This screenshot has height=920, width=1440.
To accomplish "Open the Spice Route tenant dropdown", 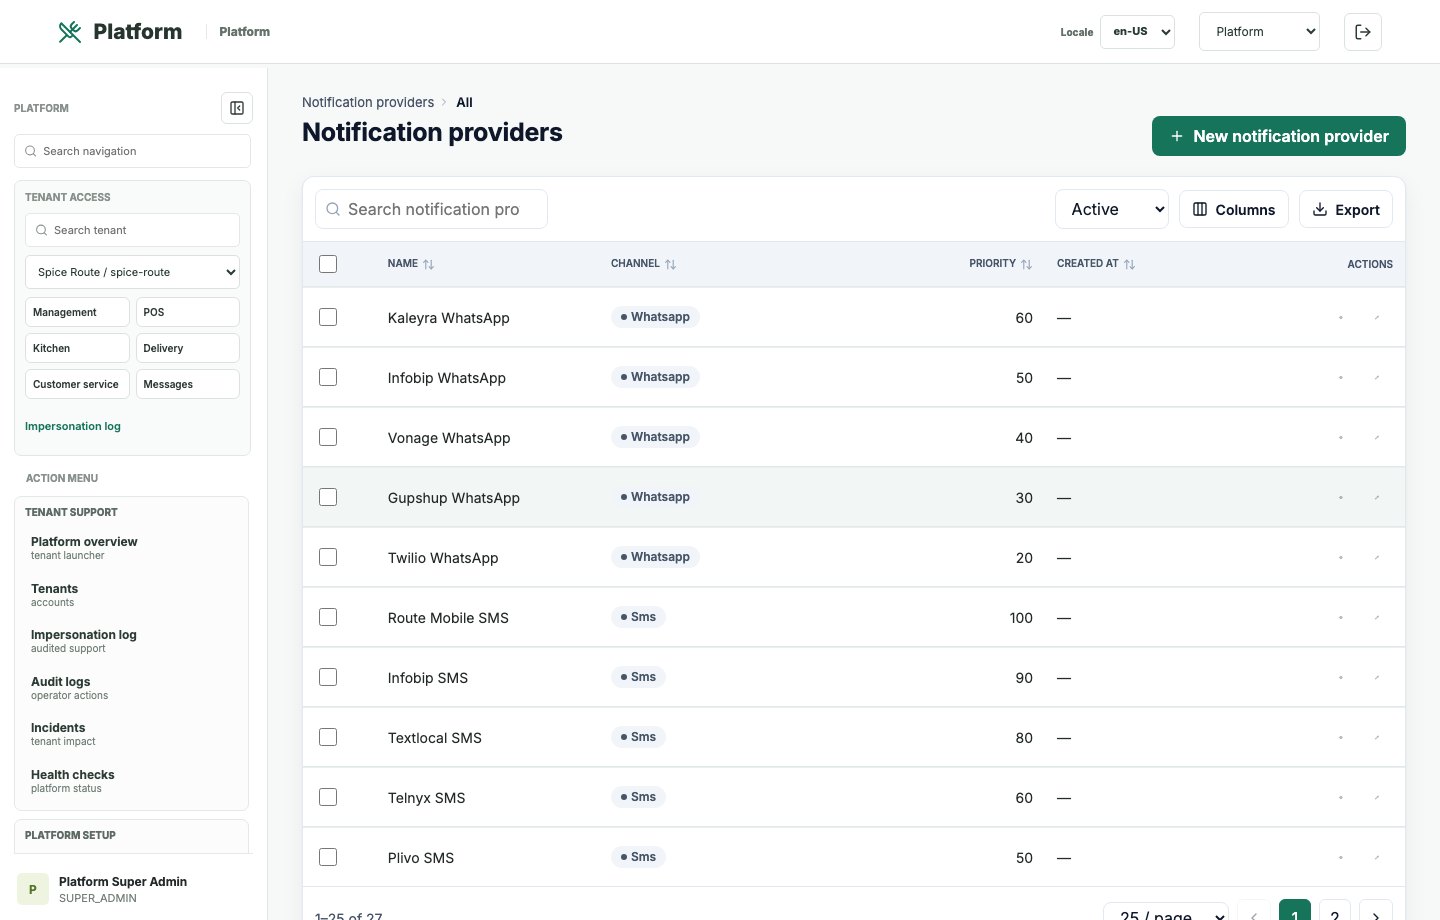I will coord(132,272).
